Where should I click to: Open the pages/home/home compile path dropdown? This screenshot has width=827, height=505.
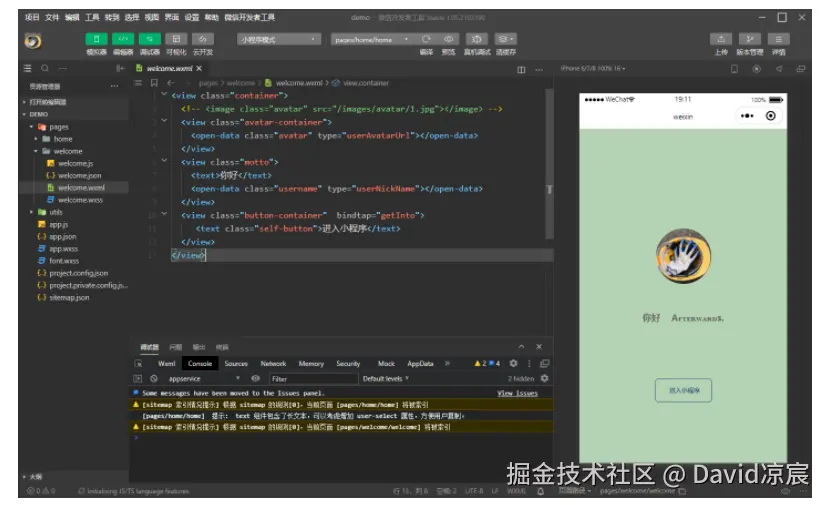tap(372, 40)
